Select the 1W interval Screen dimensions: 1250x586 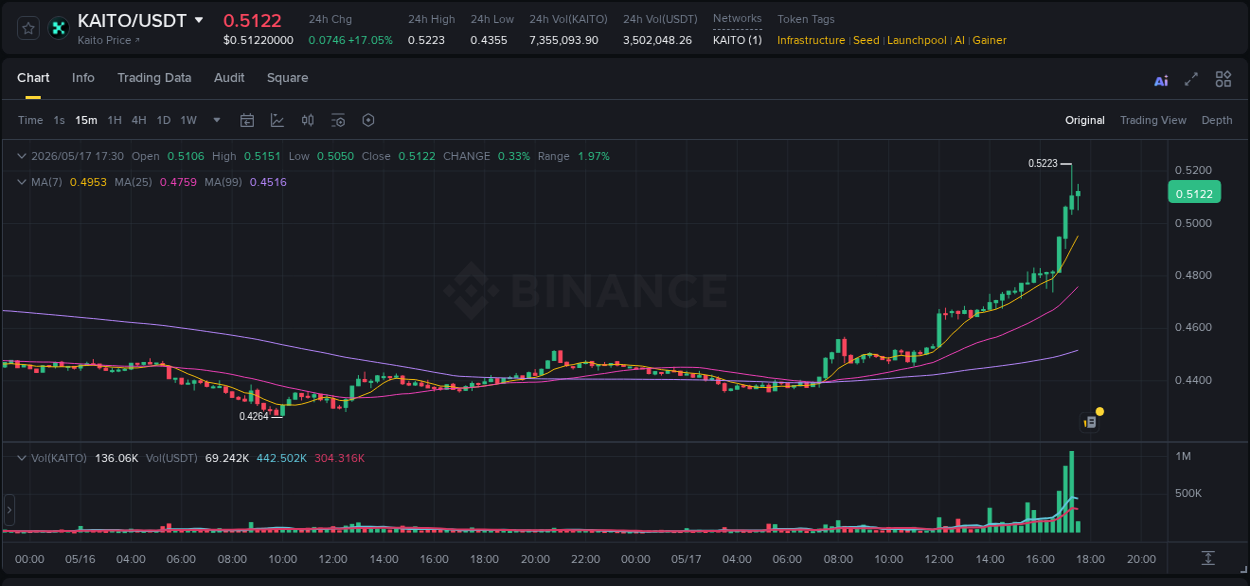[x=188, y=120]
